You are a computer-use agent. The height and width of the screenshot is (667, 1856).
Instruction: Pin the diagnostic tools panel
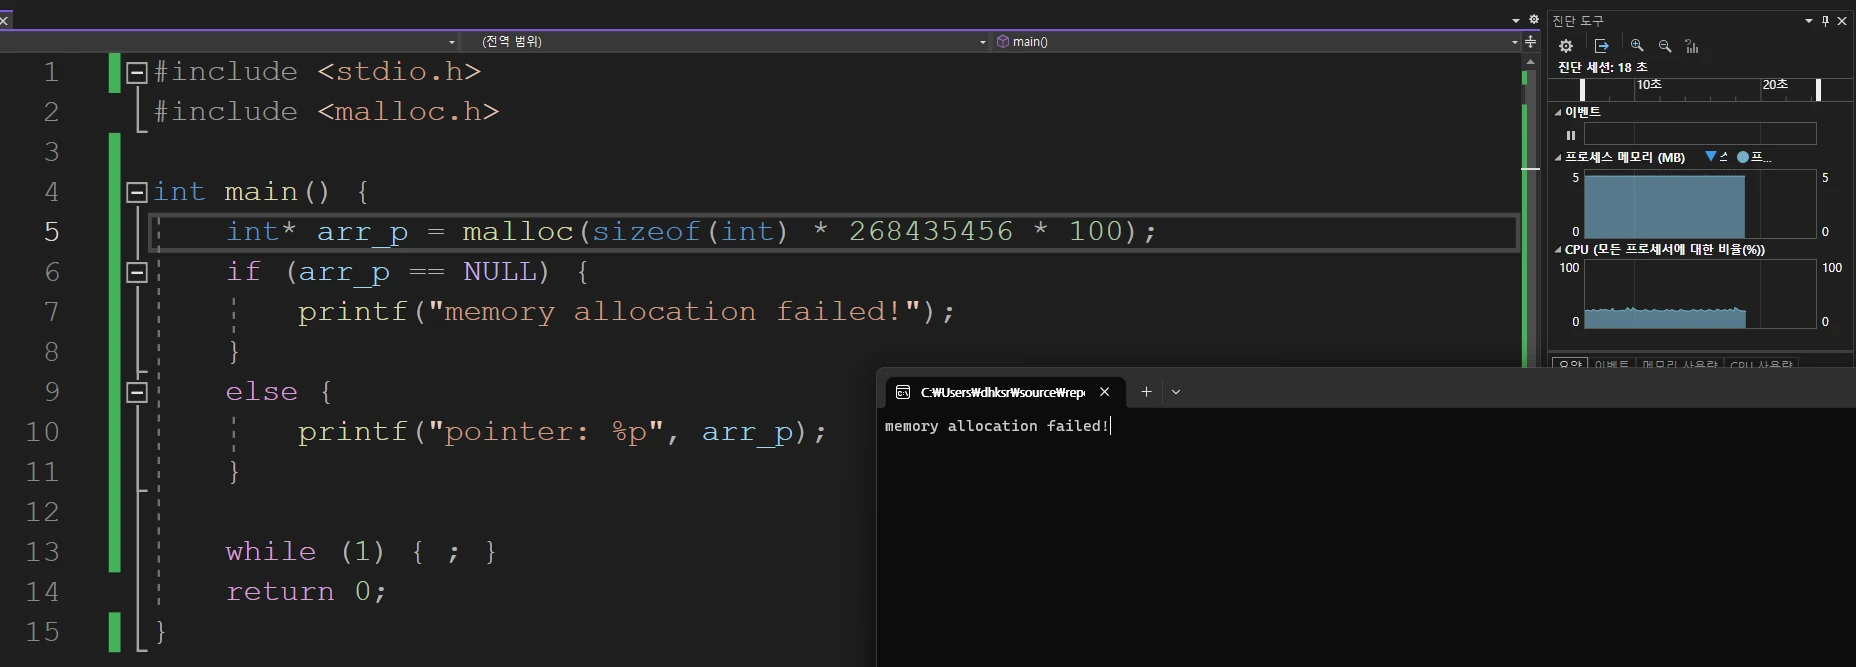1825,21
